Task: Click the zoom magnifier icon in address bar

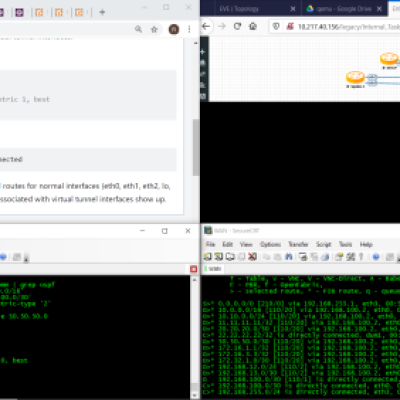Action: click(x=138, y=29)
